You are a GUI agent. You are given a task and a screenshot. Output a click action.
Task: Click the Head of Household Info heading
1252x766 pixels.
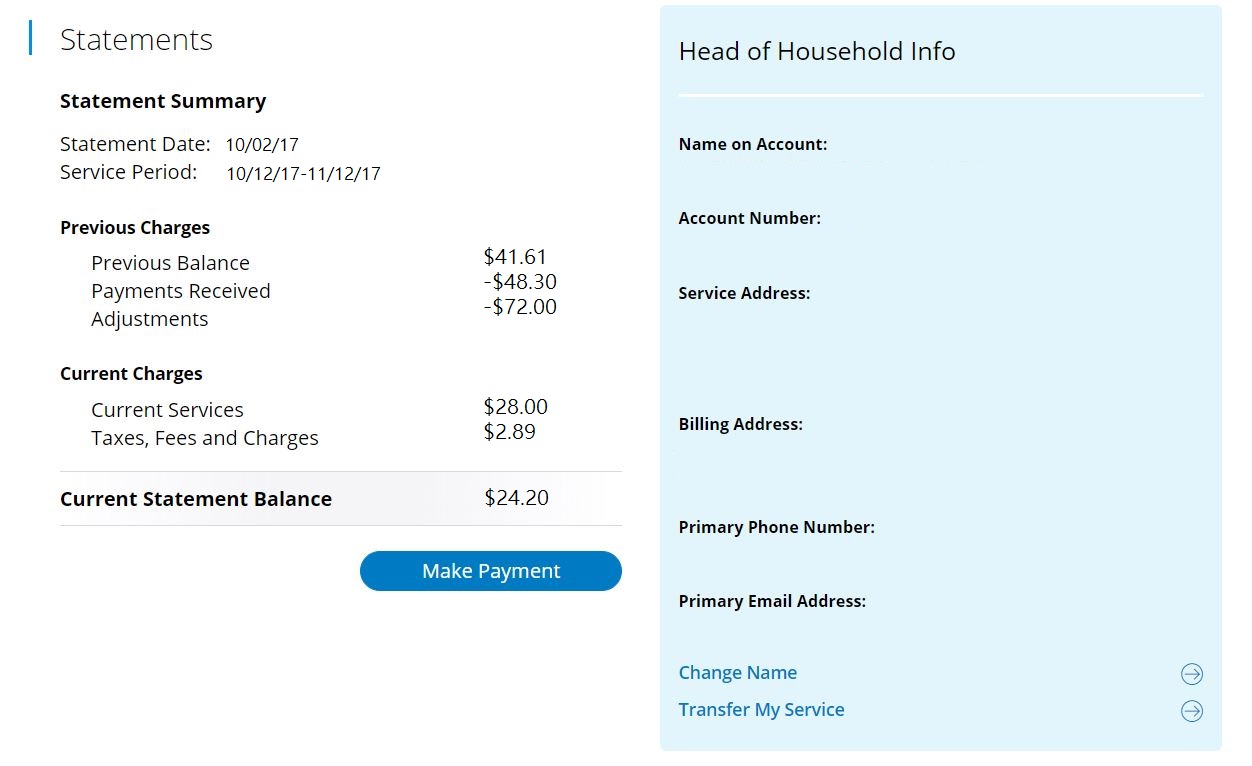tap(817, 52)
